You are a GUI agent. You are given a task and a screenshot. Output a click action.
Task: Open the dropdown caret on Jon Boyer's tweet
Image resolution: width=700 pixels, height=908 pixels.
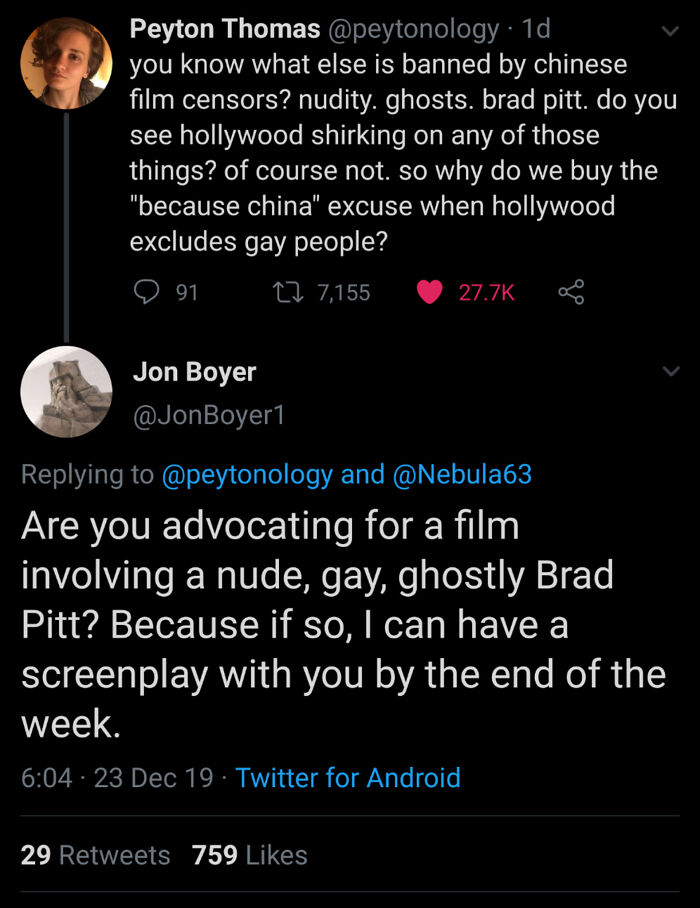[x=671, y=369]
